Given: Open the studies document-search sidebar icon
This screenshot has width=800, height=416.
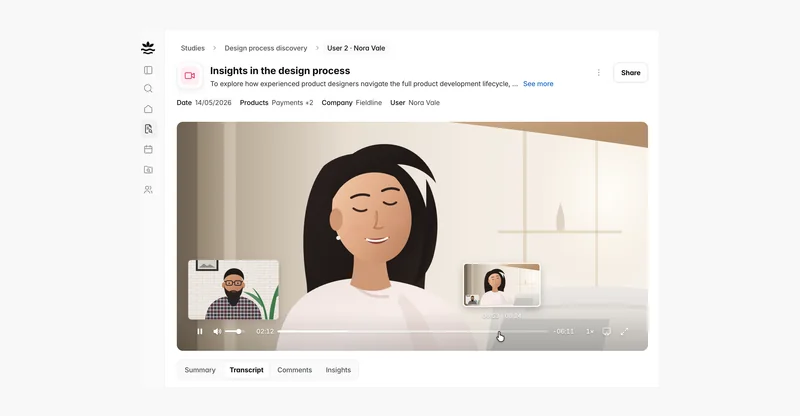Looking at the screenshot, I should [148, 129].
